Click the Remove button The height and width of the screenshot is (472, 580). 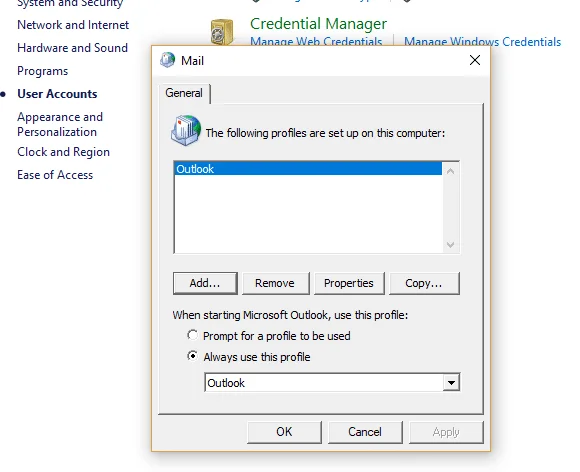pos(275,283)
